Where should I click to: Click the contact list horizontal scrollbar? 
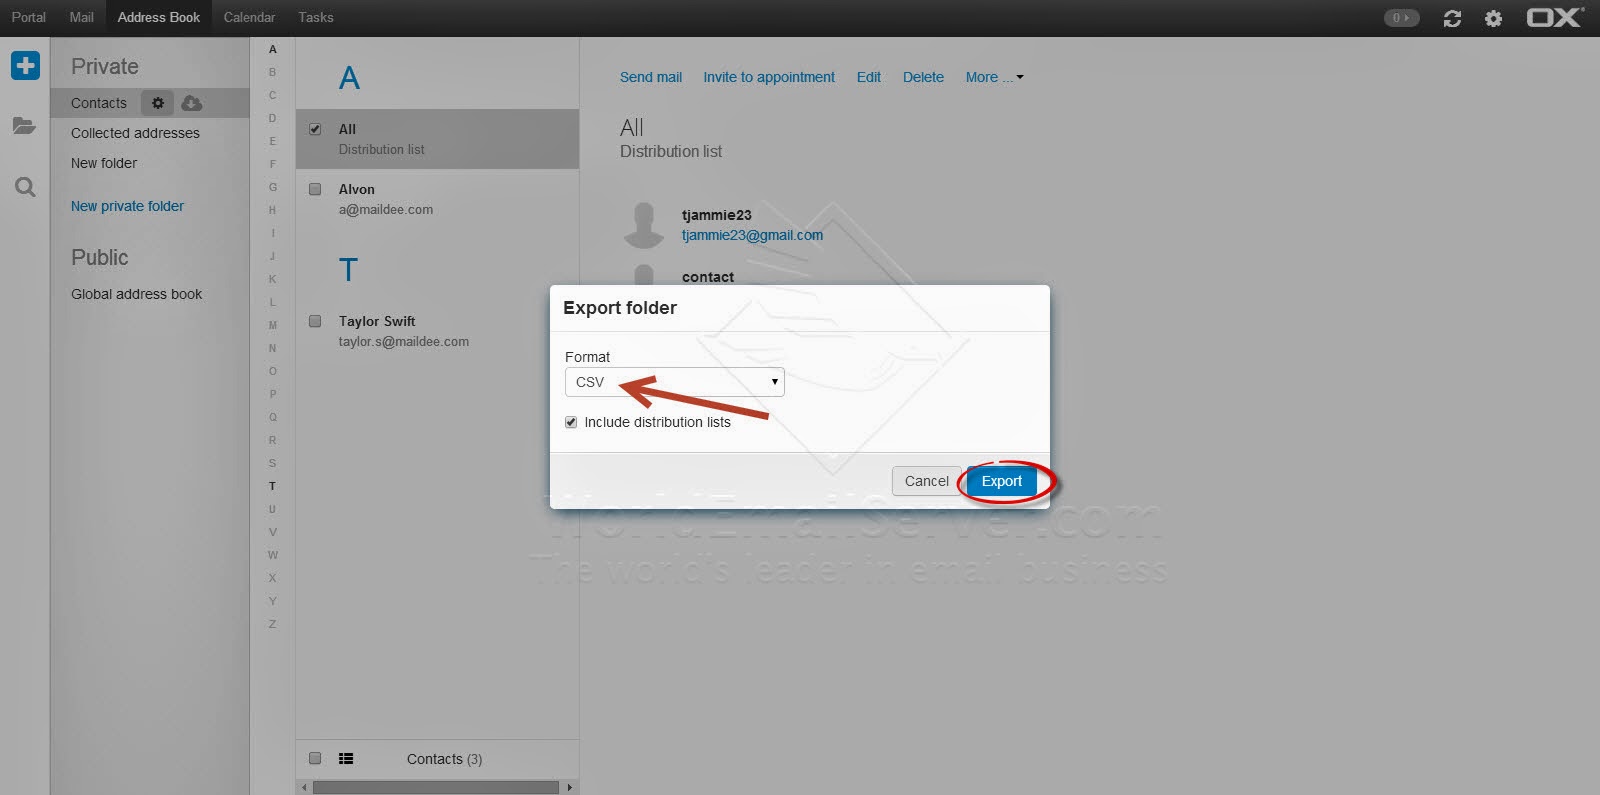click(x=436, y=787)
